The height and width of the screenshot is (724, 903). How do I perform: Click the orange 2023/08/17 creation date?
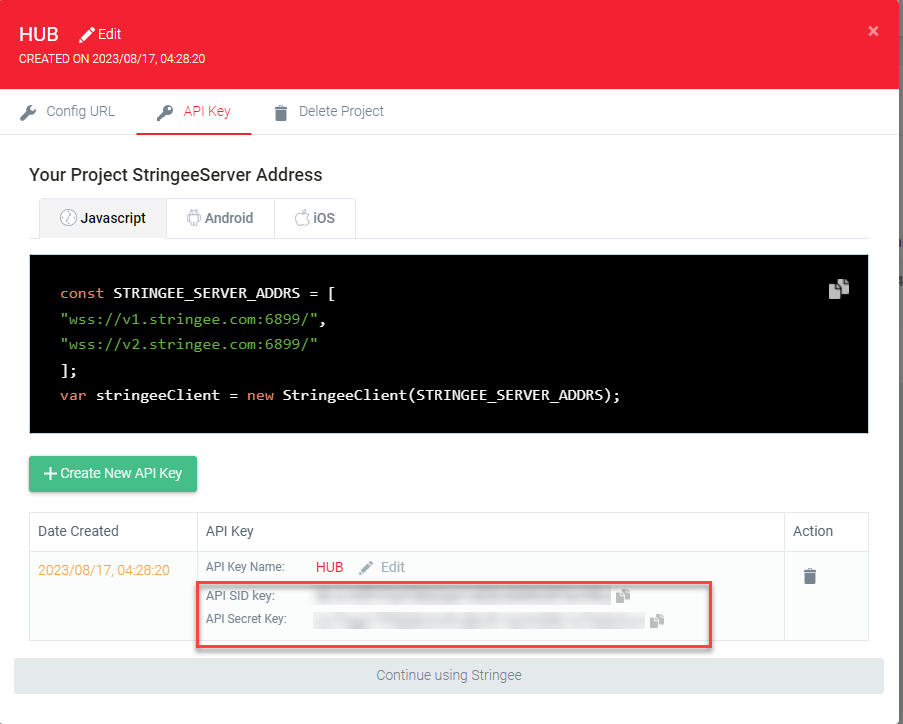[x=104, y=571]
